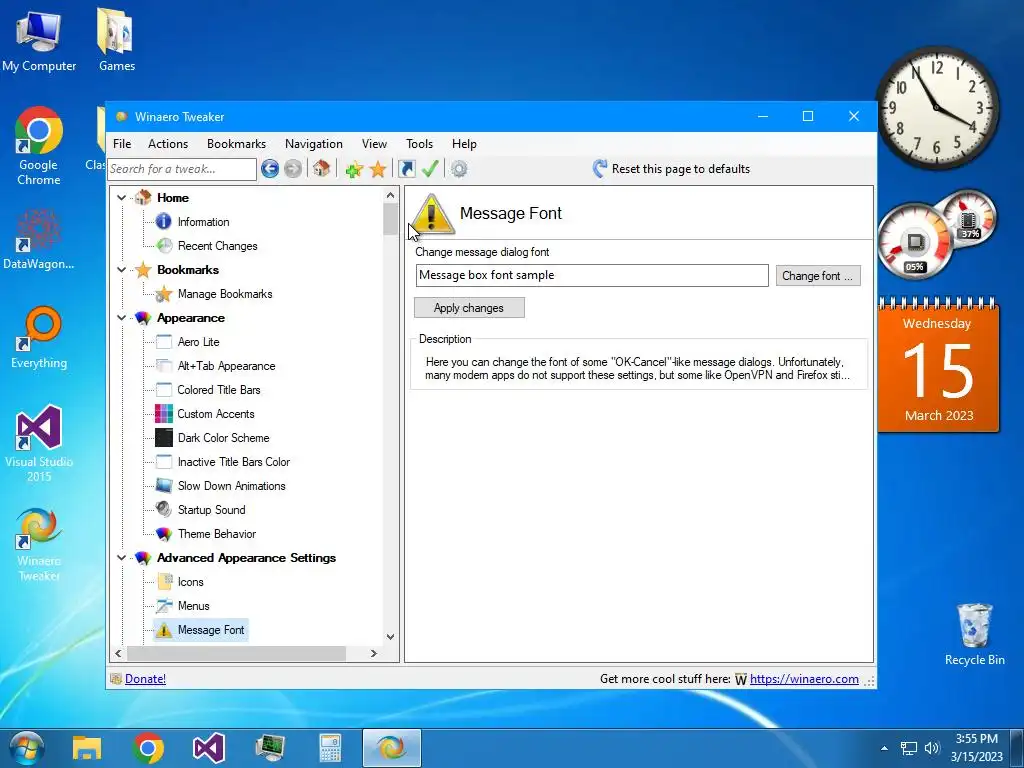Select Message Font in the tree
Viewport: 1024px width, 768px height.
pyautogui.click(x=211, y=630)
